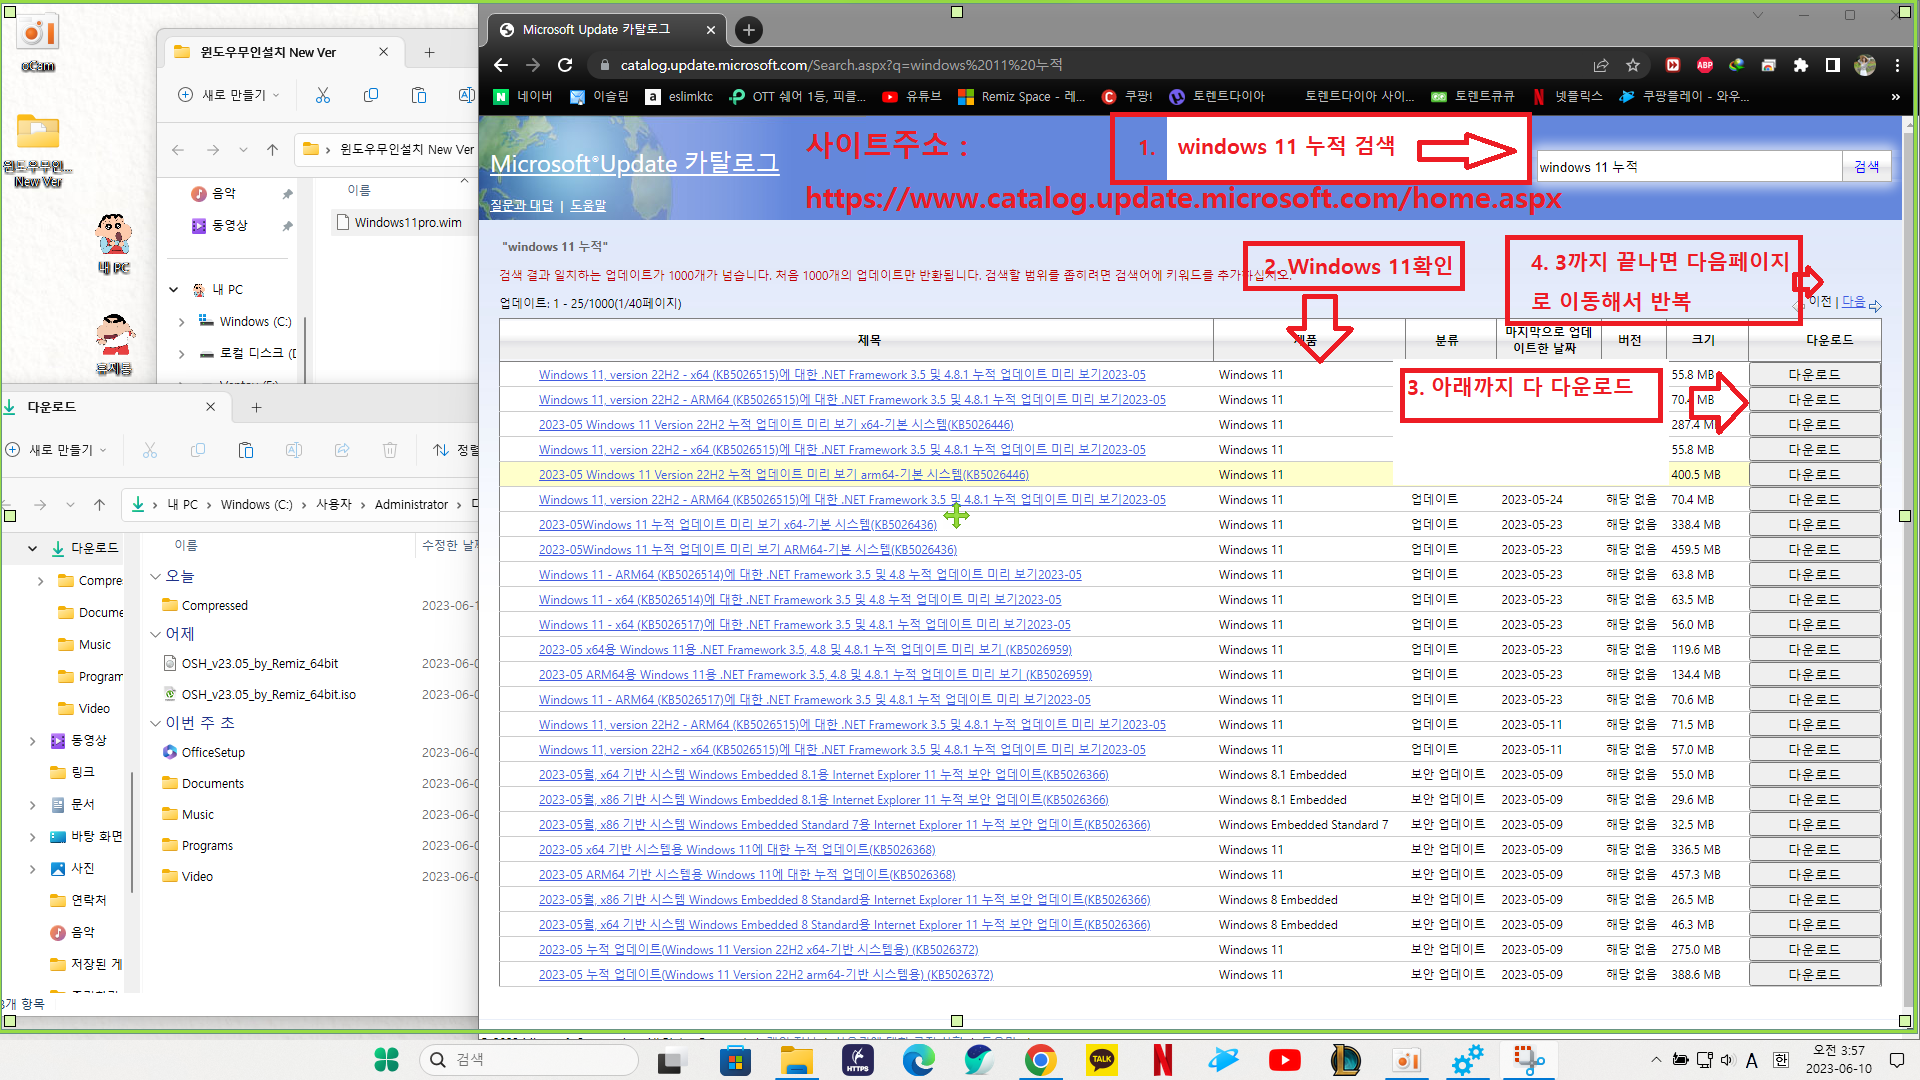
Task: Click 다운로드 for the 338.4 MB update
Action: coord(1814,524)
